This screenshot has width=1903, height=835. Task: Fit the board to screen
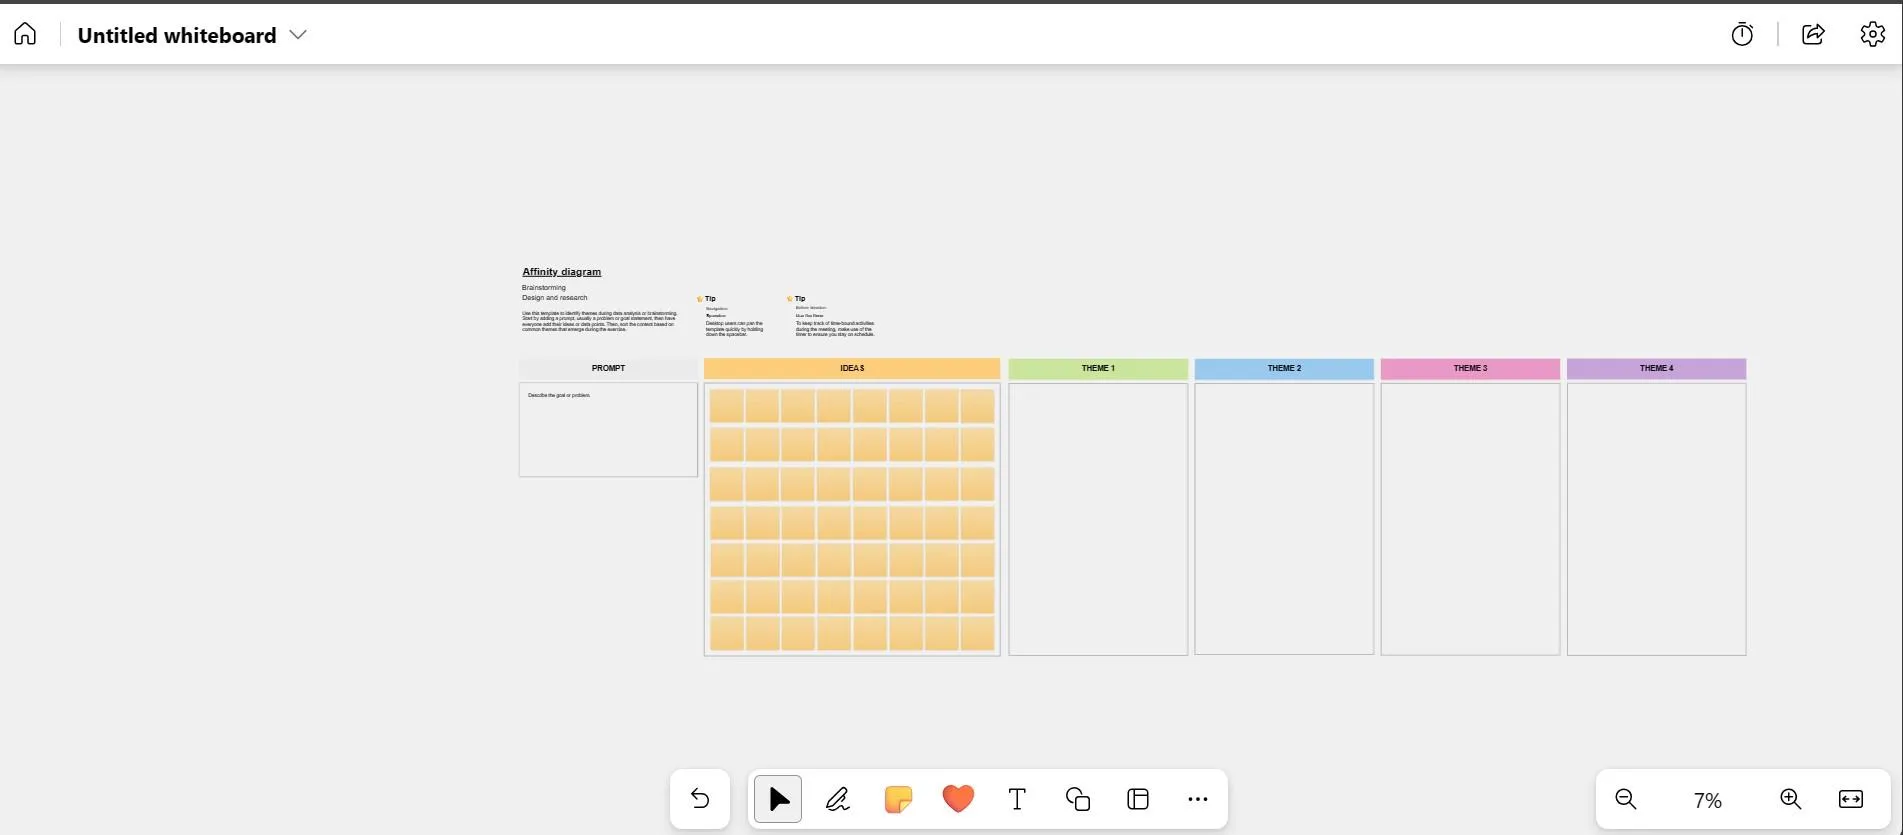[x=1851, y=799]
